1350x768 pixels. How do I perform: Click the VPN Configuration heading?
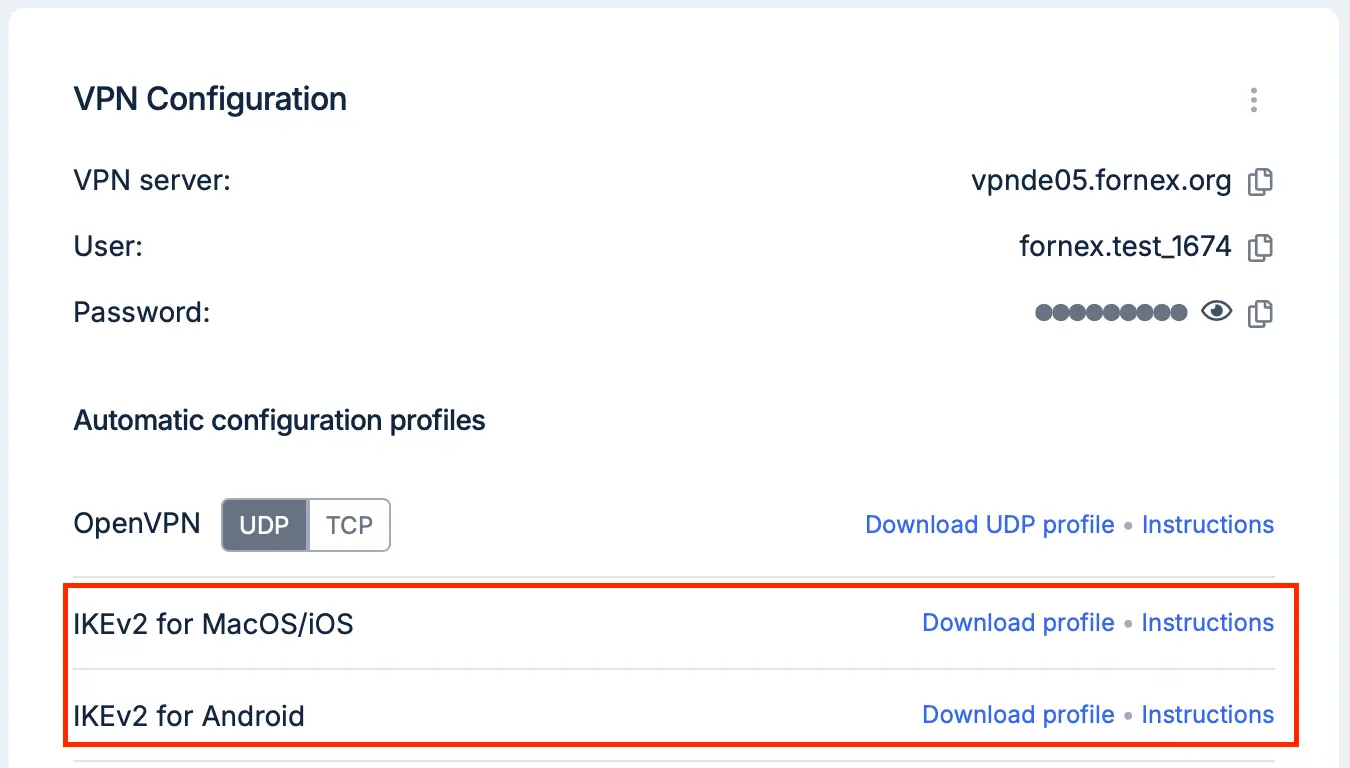click(x=210, y=99)
